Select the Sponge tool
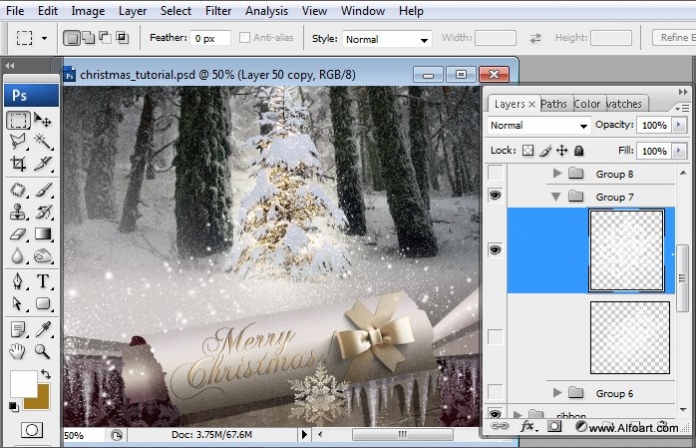This screenshot has height=448, width=696. click(43, 256)
